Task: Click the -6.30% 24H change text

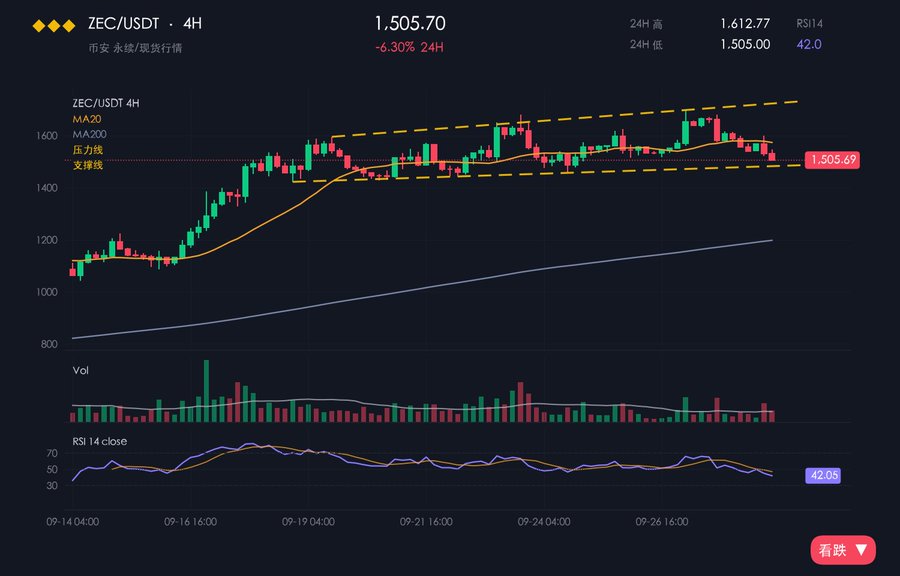Action: (409, 47)
